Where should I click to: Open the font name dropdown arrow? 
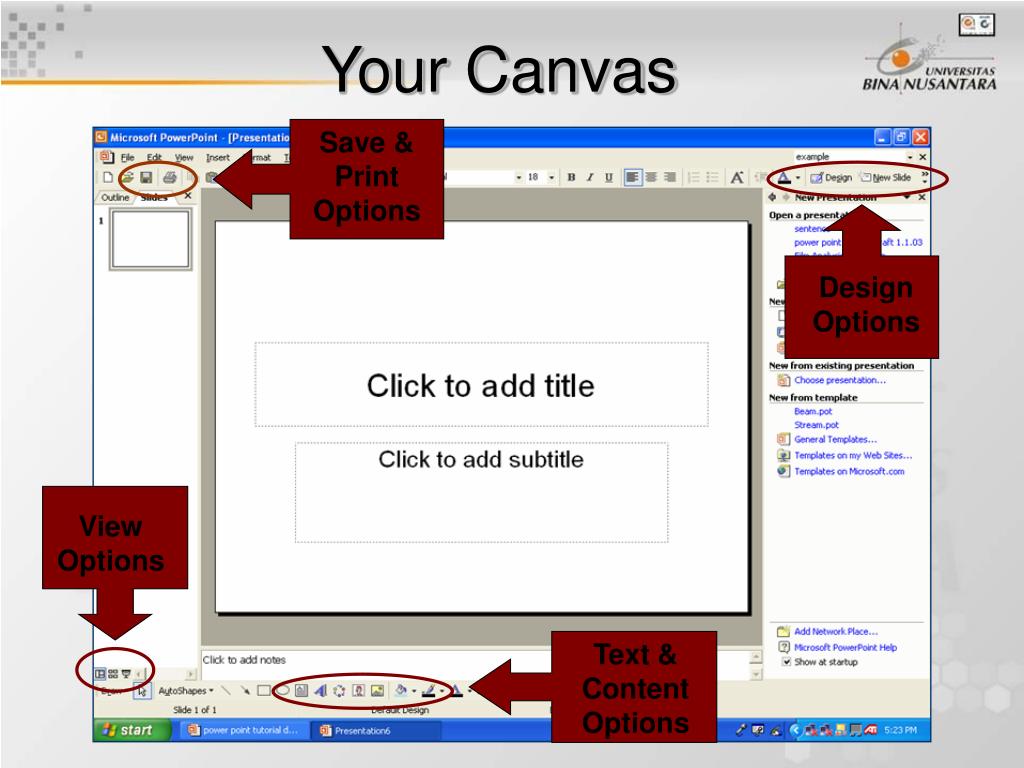(x=519, y=177)
